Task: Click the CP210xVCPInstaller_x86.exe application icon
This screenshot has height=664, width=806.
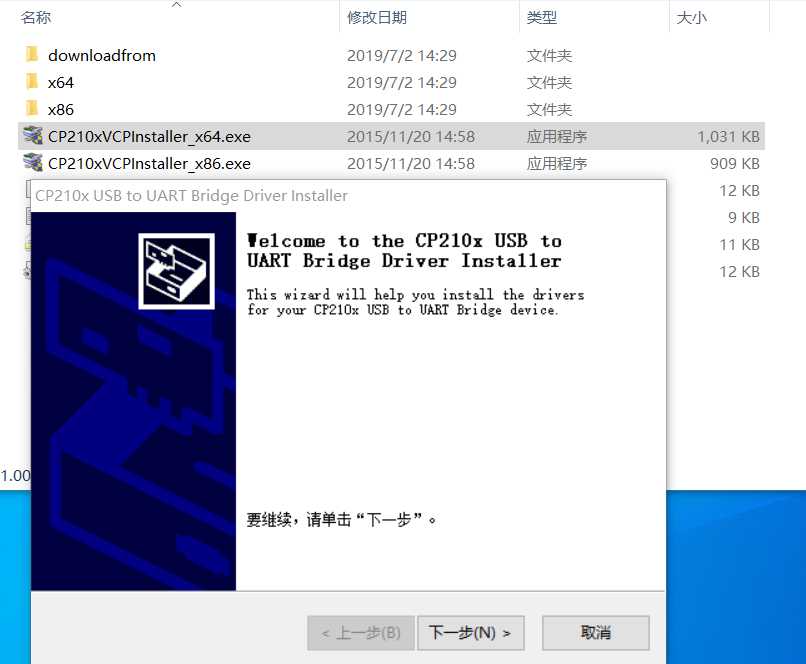Action: pyautogui.click(x=33, y=163)
